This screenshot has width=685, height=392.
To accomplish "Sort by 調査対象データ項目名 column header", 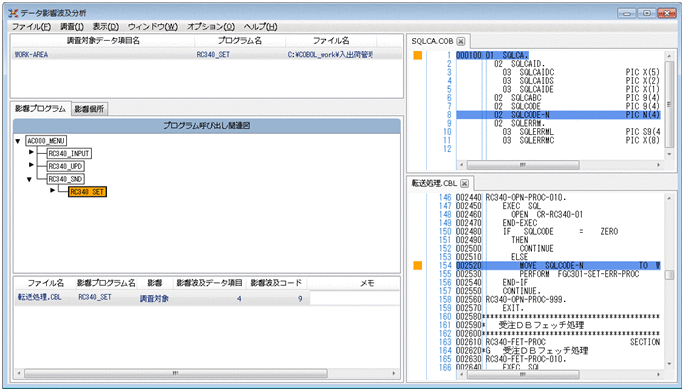I will (103, 41).
